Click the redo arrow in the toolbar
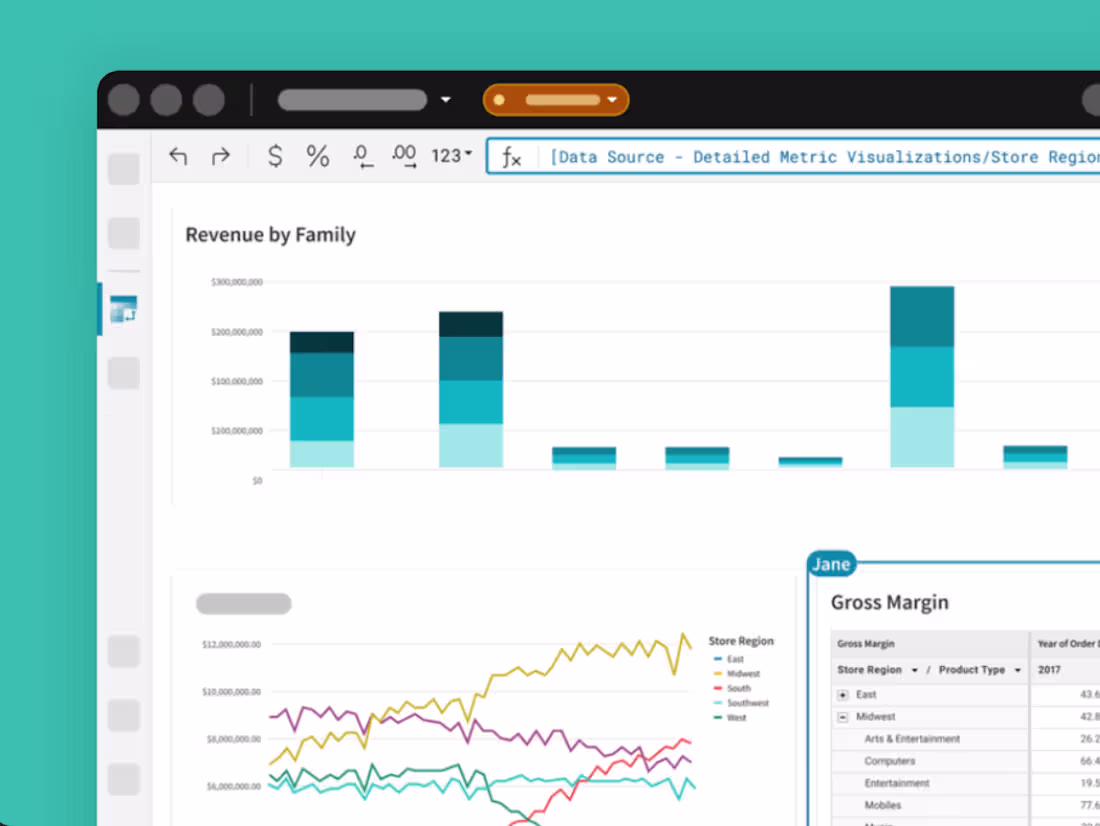The width and height of the screenshot is (1100, 826). pyautogui.click(x=220, y=156)
